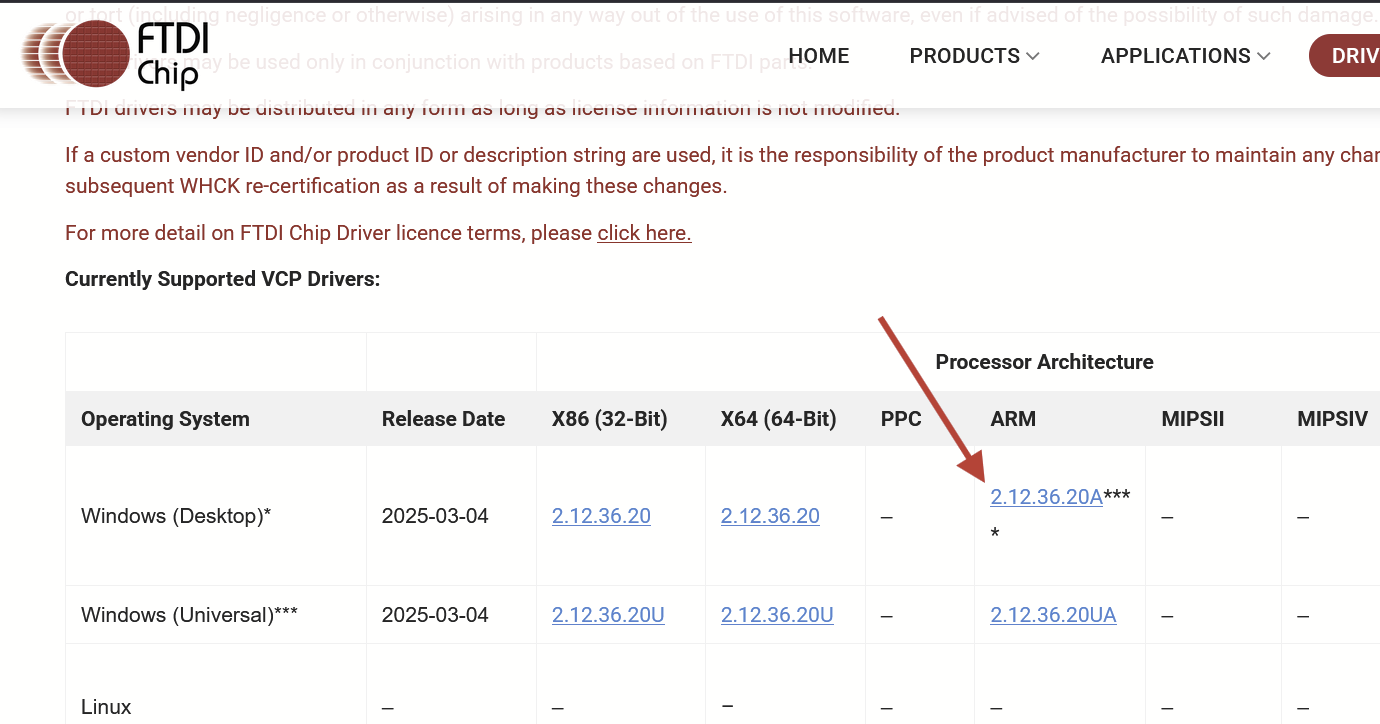The width and height of the screenshot is (1380, 724).
Task: Select the "Linux" row label
Action: [106, 707]
